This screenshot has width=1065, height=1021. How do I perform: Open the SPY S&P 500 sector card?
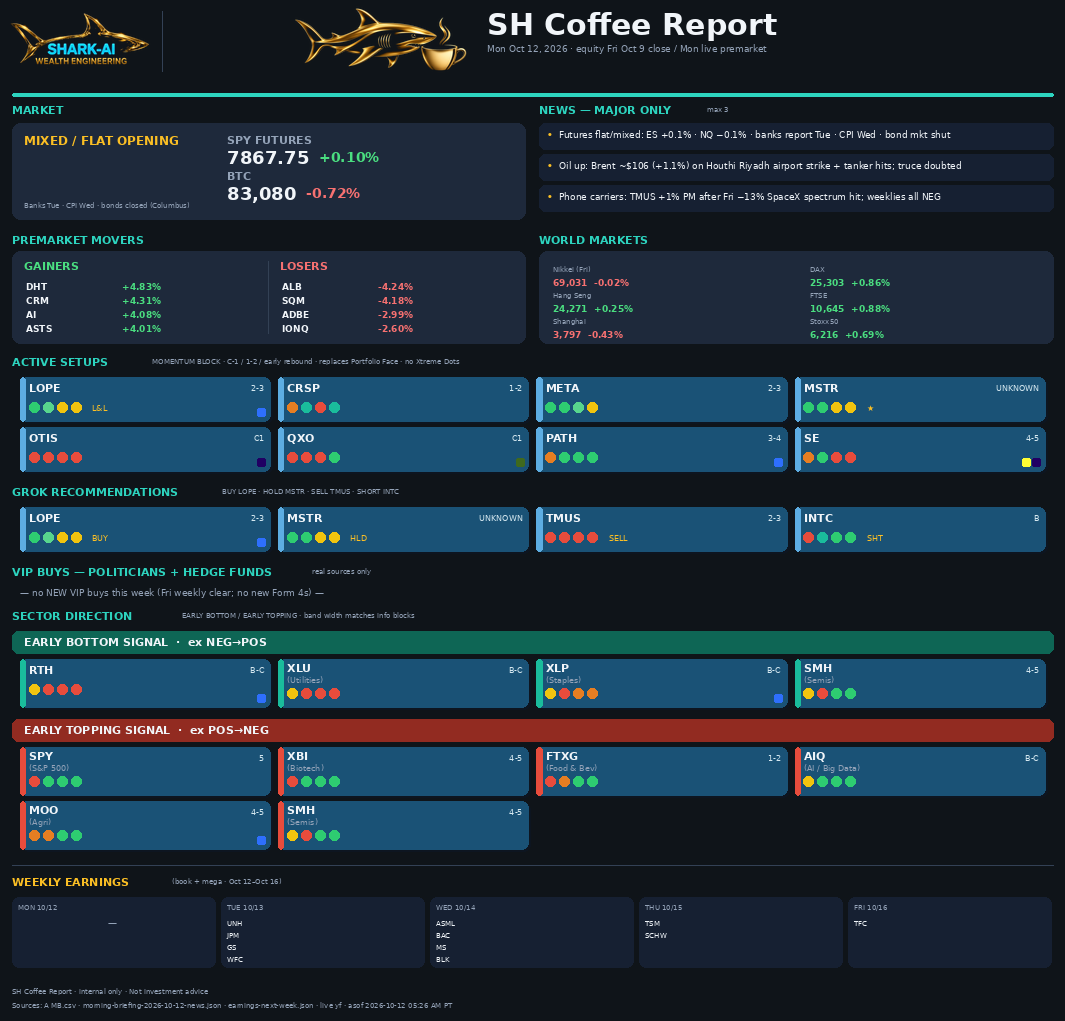[145, 771]
